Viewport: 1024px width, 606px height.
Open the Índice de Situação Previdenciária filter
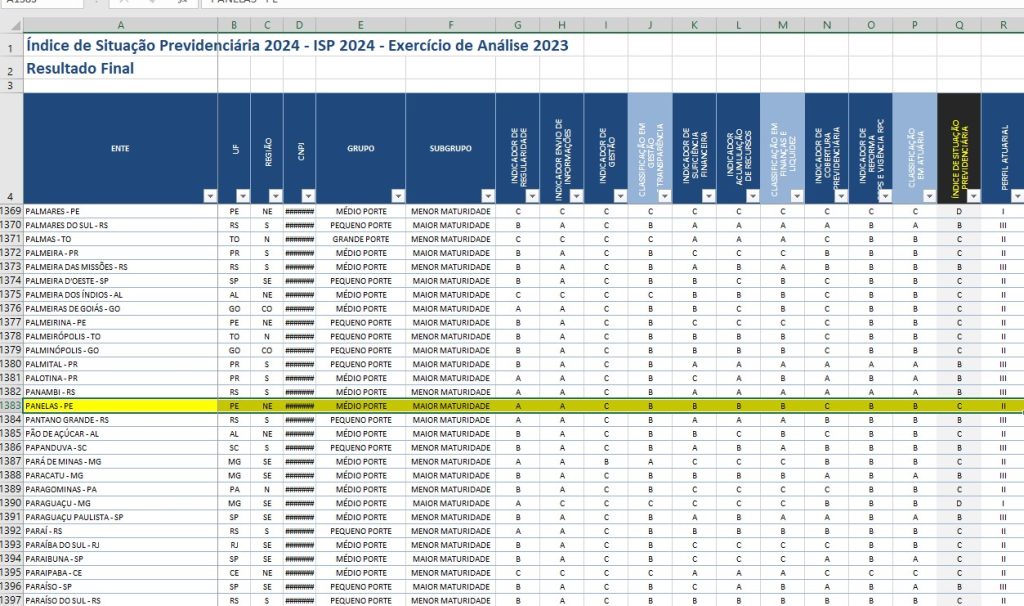pyautogui.click(x=971, y=196)
